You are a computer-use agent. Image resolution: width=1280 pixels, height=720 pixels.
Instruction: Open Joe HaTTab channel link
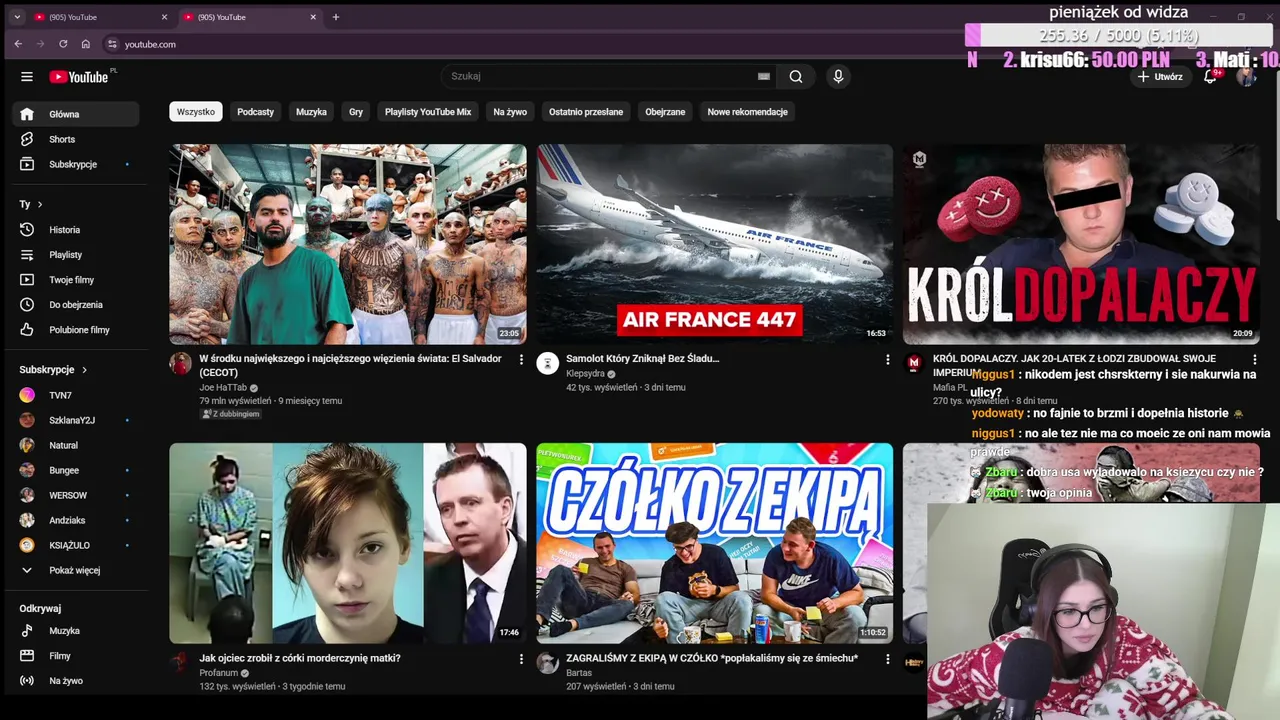[221, 388]
